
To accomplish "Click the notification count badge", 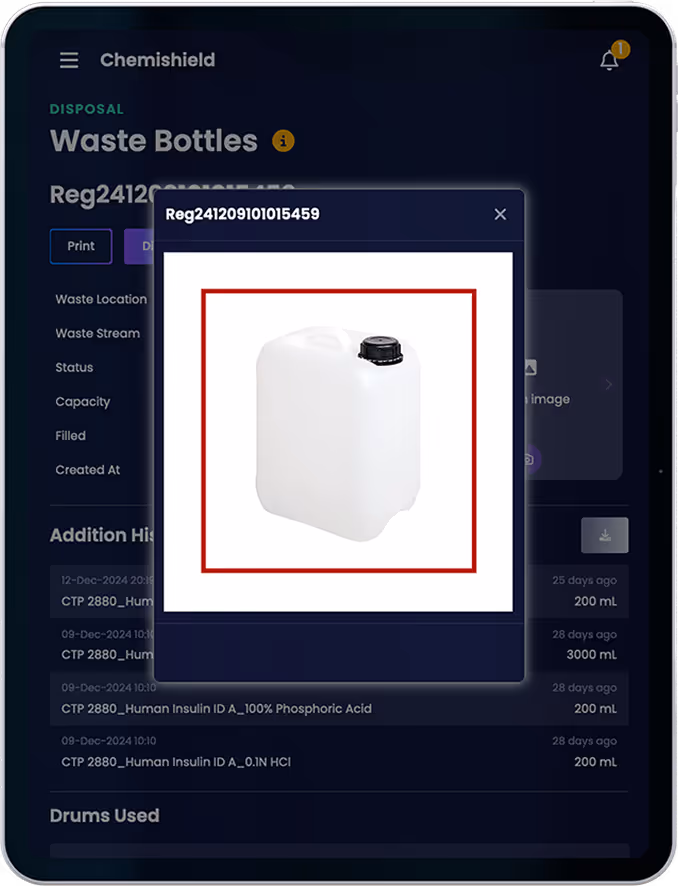I will click(620, 50).
